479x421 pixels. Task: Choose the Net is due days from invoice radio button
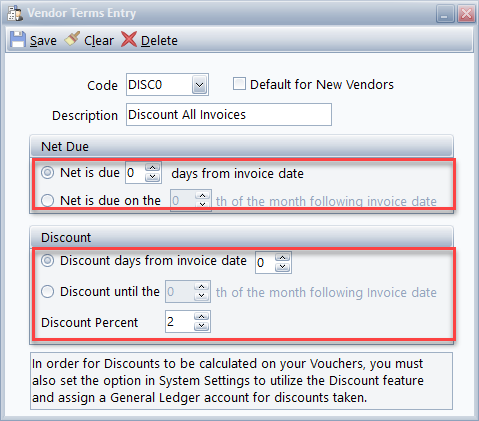[x=47, y=172]
